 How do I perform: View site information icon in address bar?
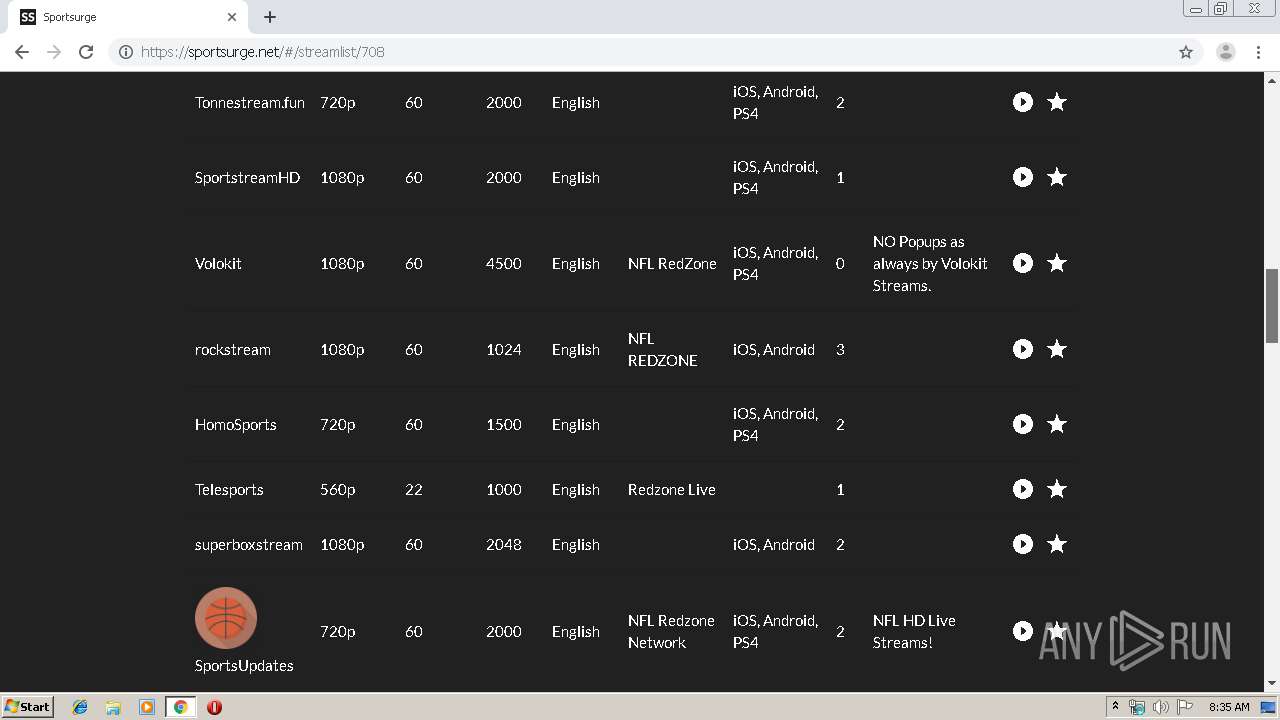[126, 52]
